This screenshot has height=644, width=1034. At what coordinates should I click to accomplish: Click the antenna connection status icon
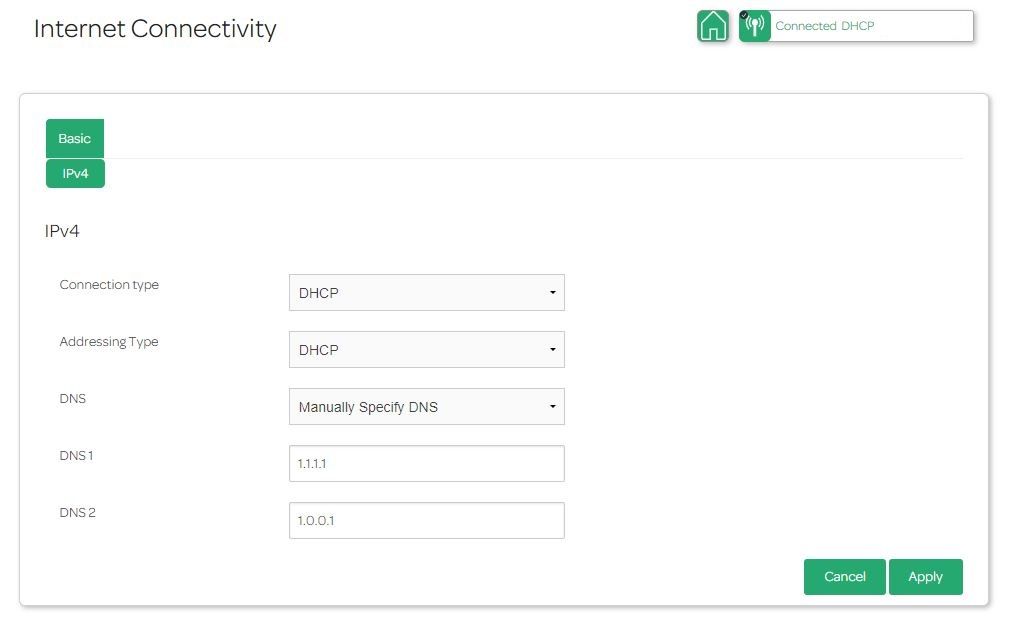pyautogui.click(x=755, y=27)
